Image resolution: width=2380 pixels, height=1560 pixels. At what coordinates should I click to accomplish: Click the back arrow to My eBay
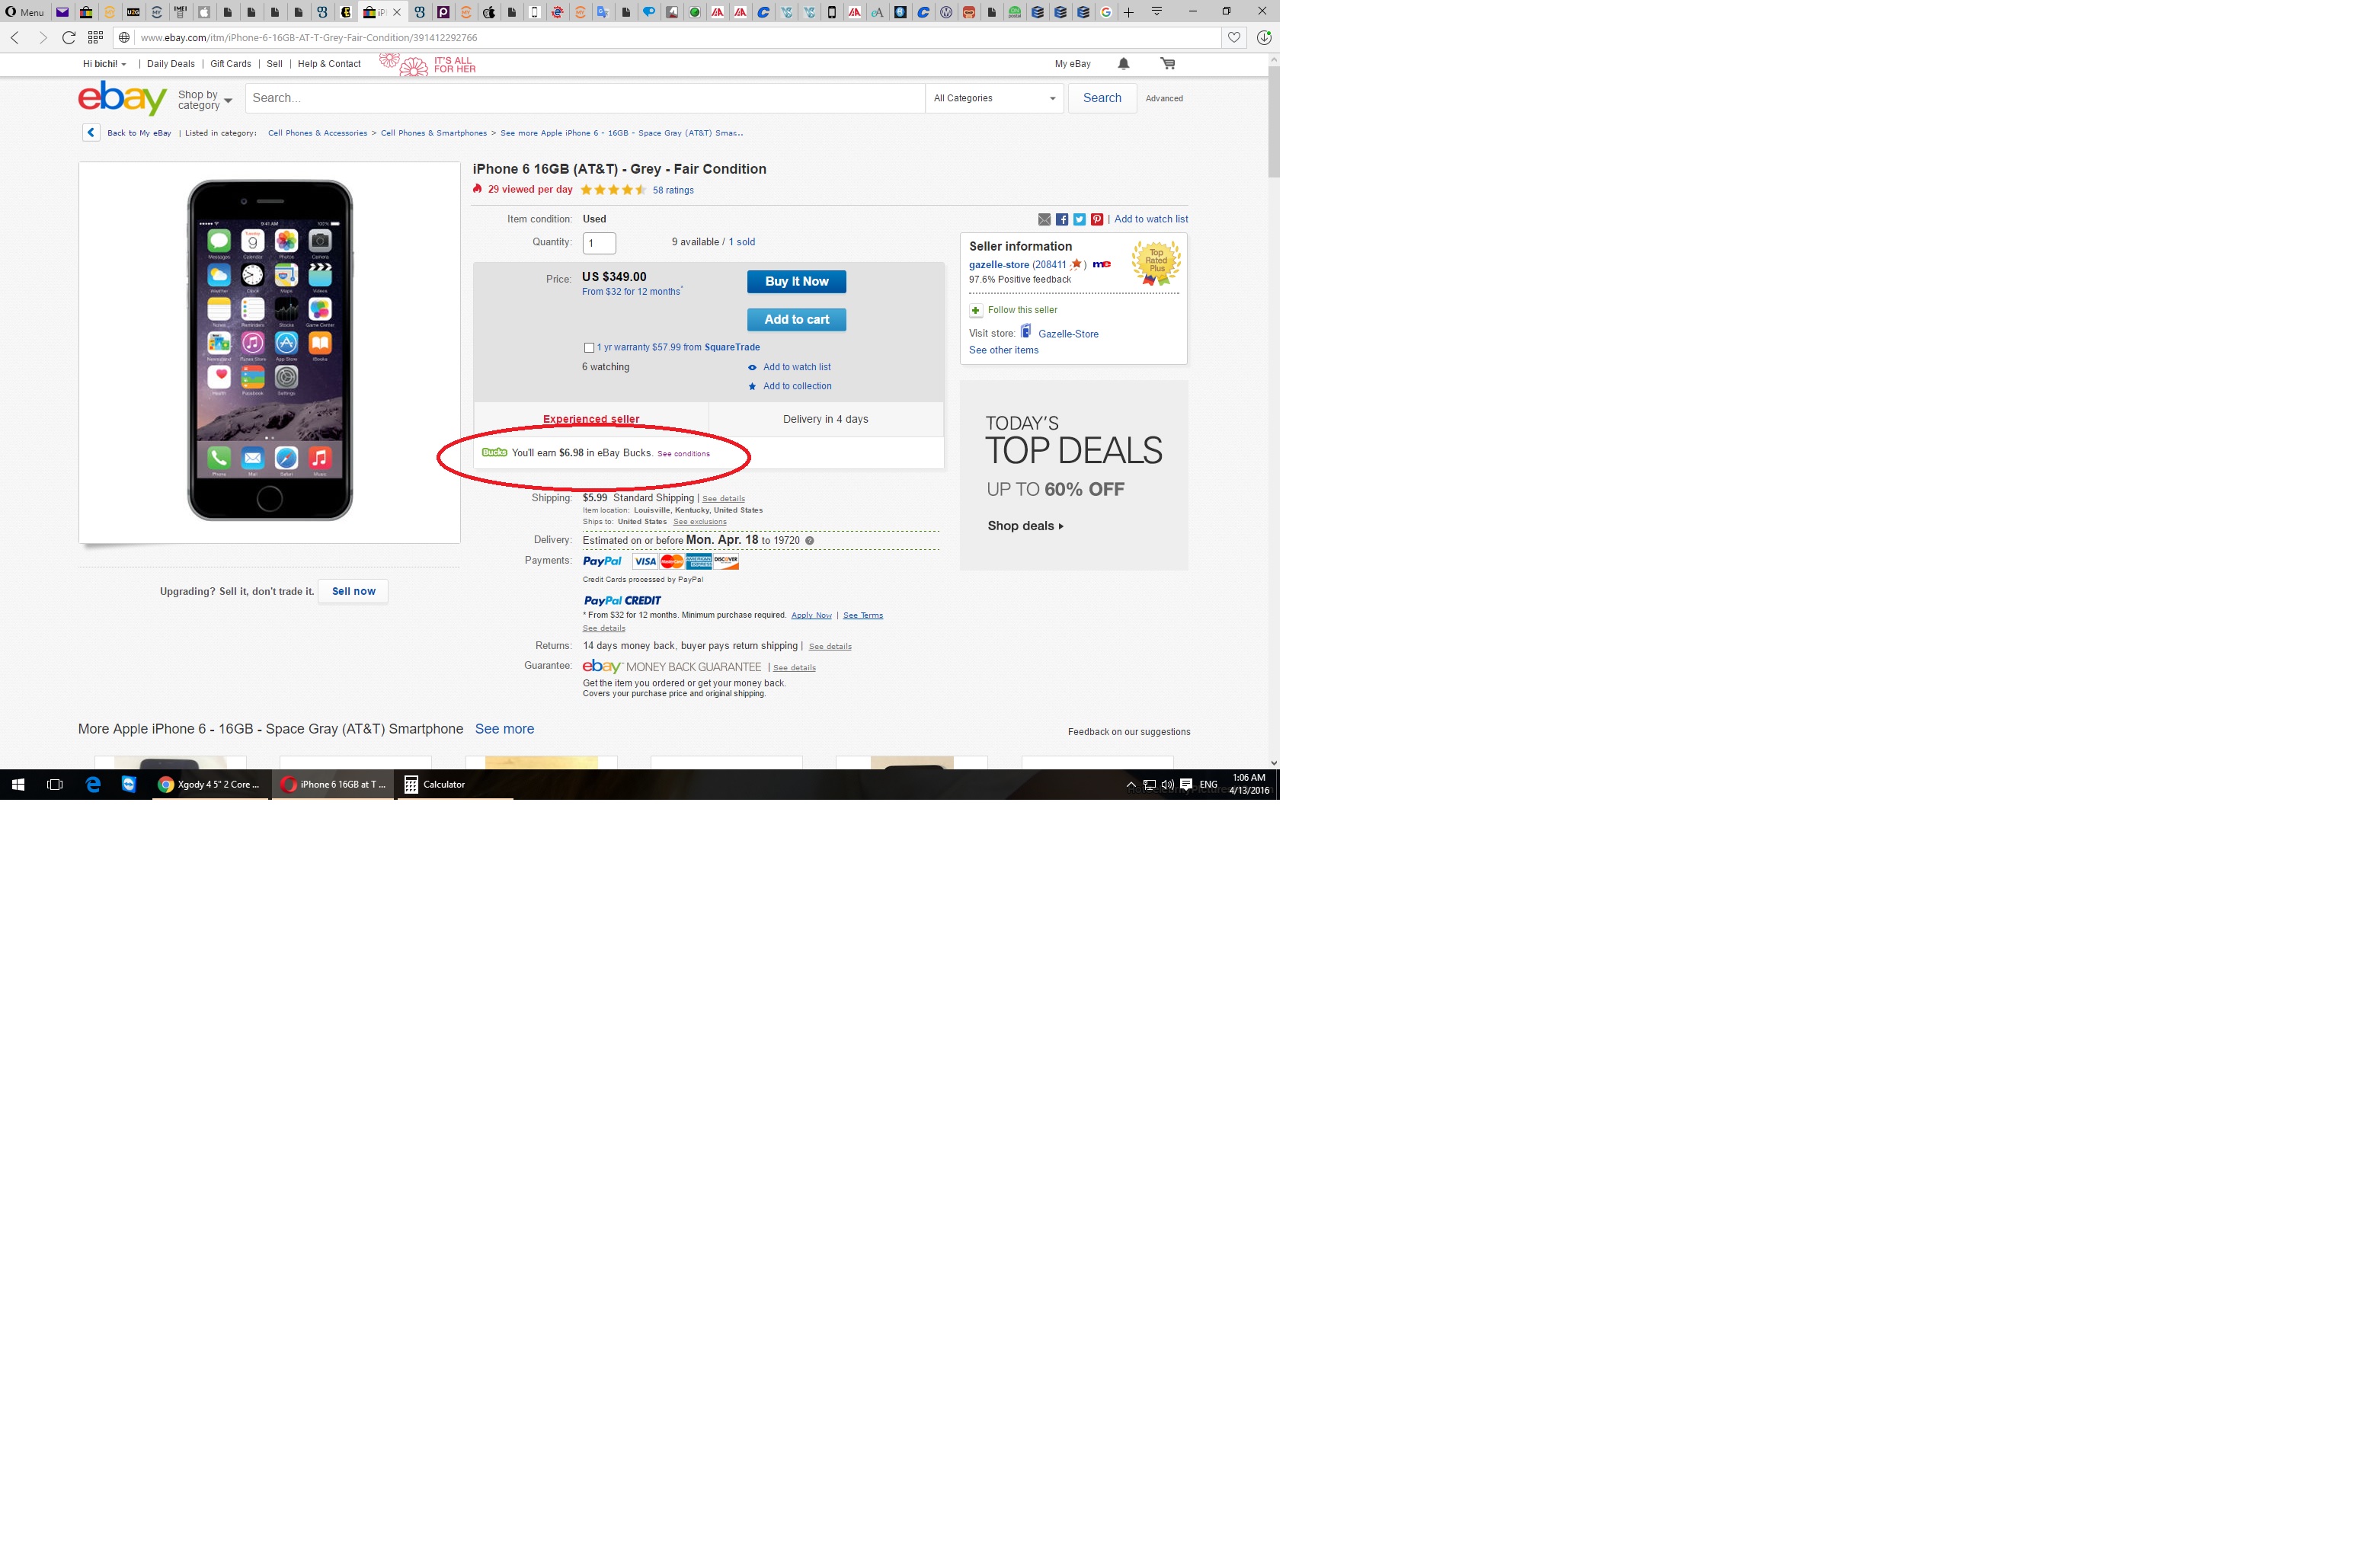click(91, 132)
